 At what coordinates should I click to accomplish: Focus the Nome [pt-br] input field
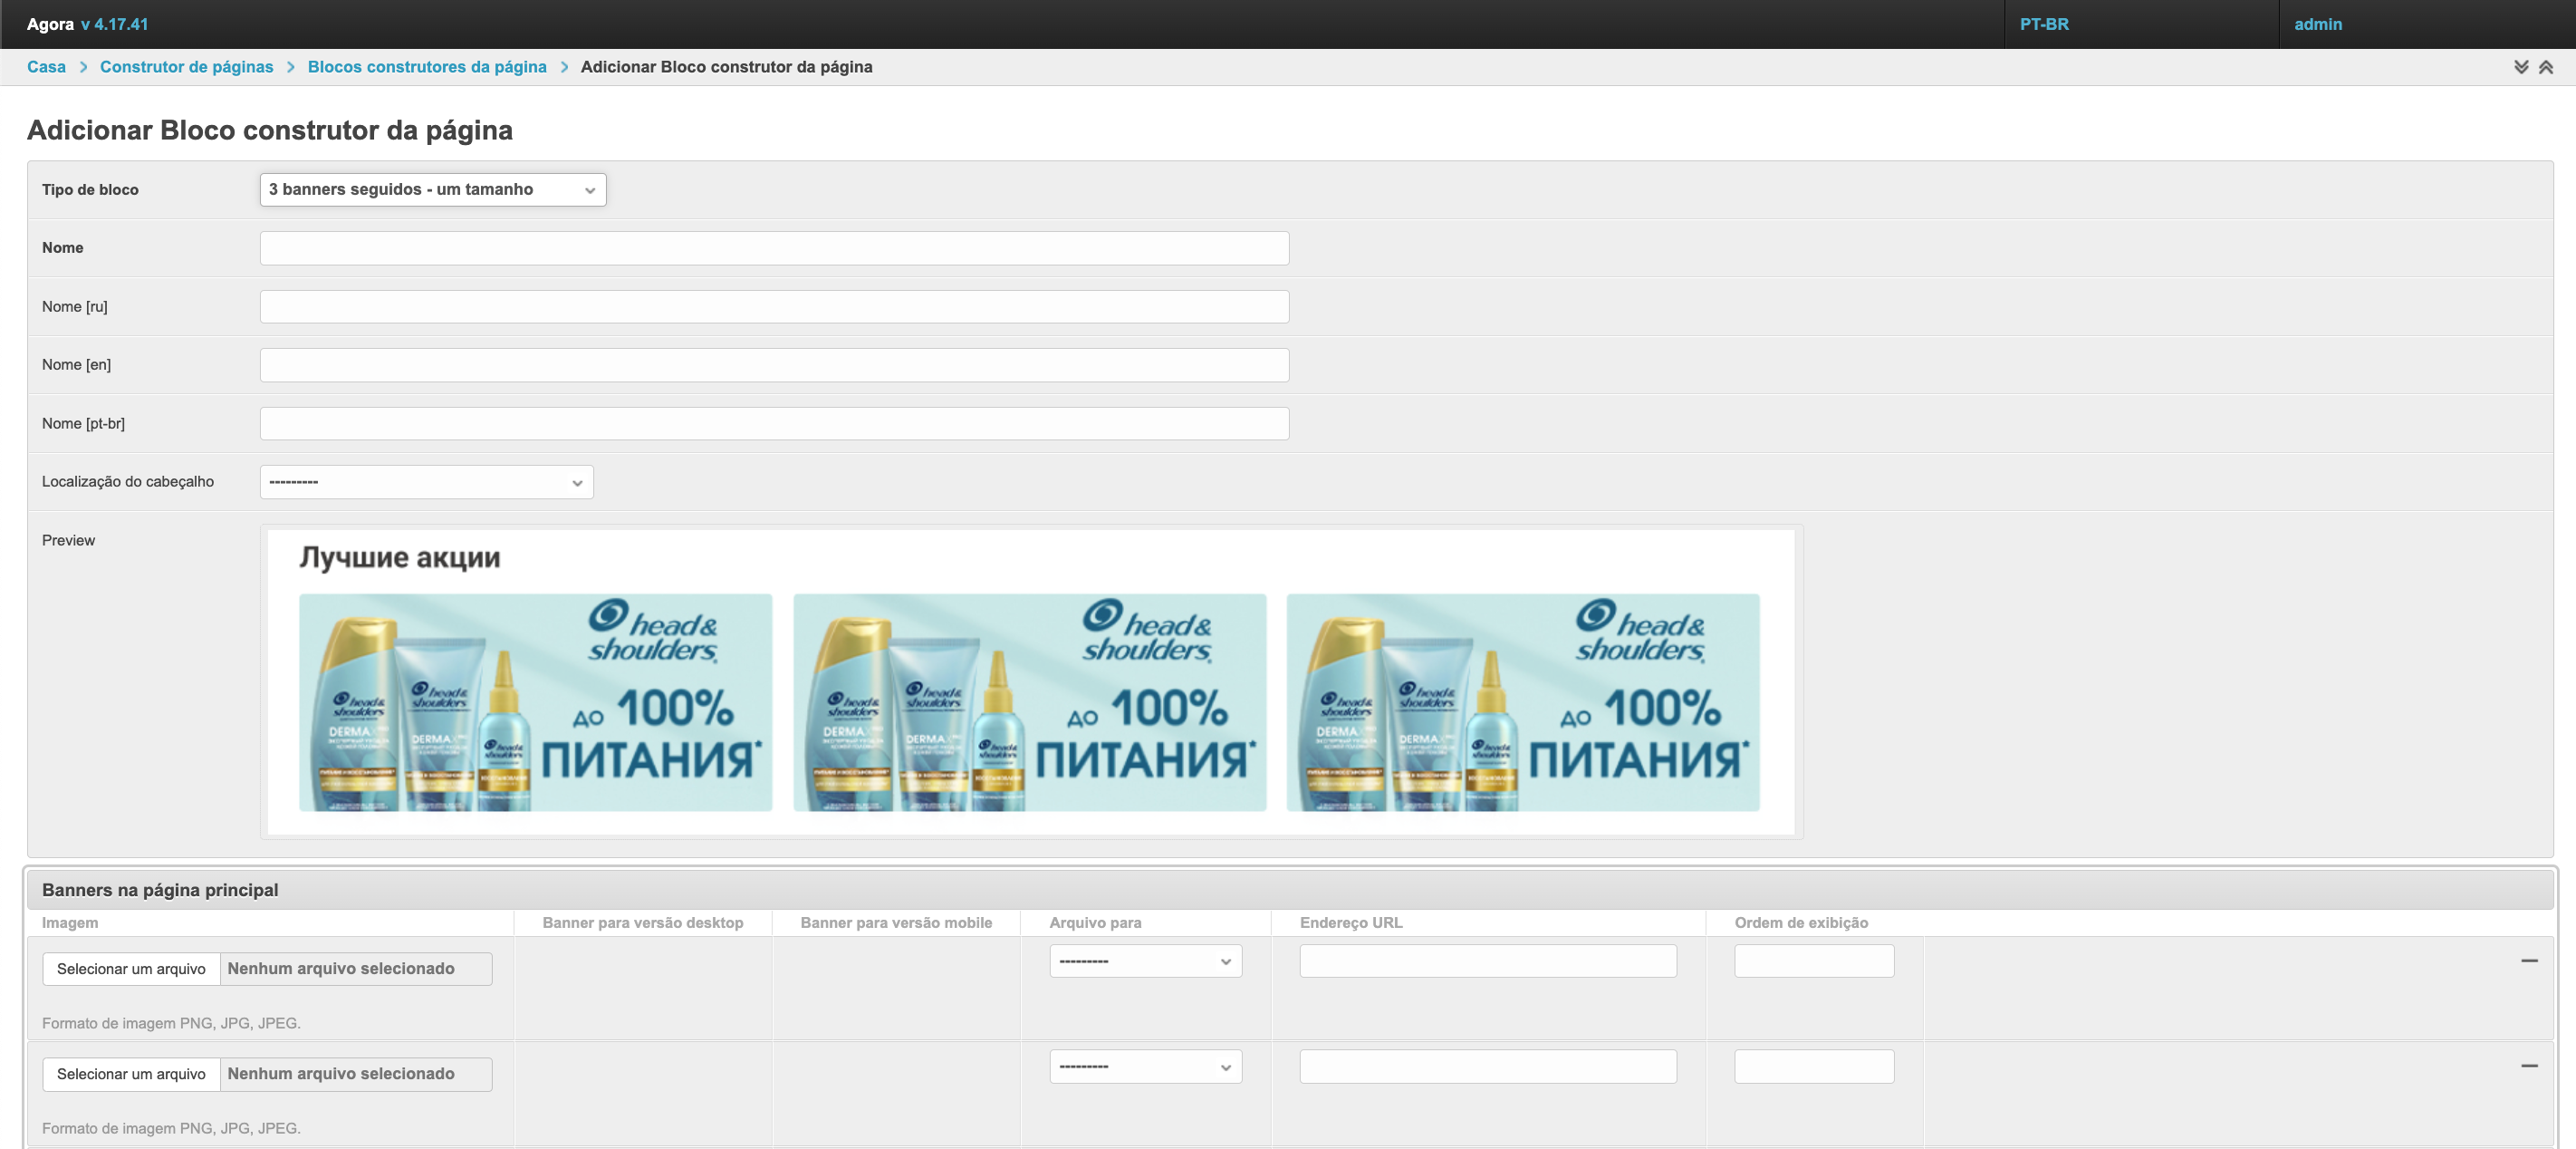click(x=774, y=424)
